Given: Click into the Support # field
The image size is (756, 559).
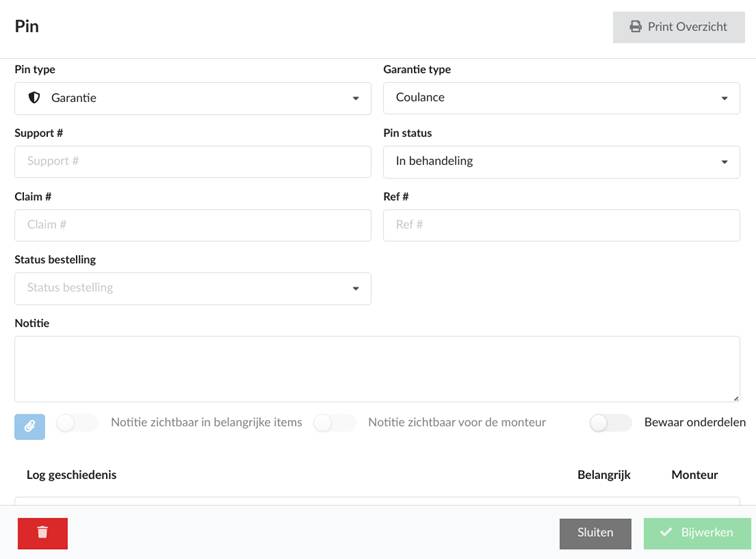Looking at the screenshot, I should (192, 161).
